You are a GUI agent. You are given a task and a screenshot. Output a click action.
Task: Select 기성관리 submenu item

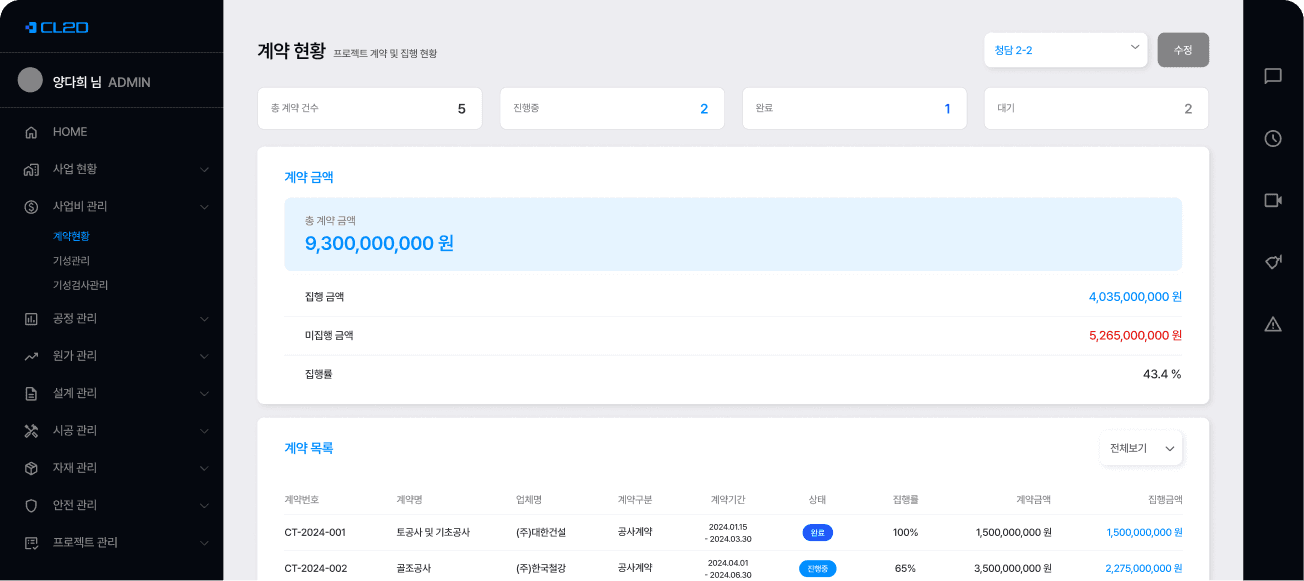(x=71, y=261)
